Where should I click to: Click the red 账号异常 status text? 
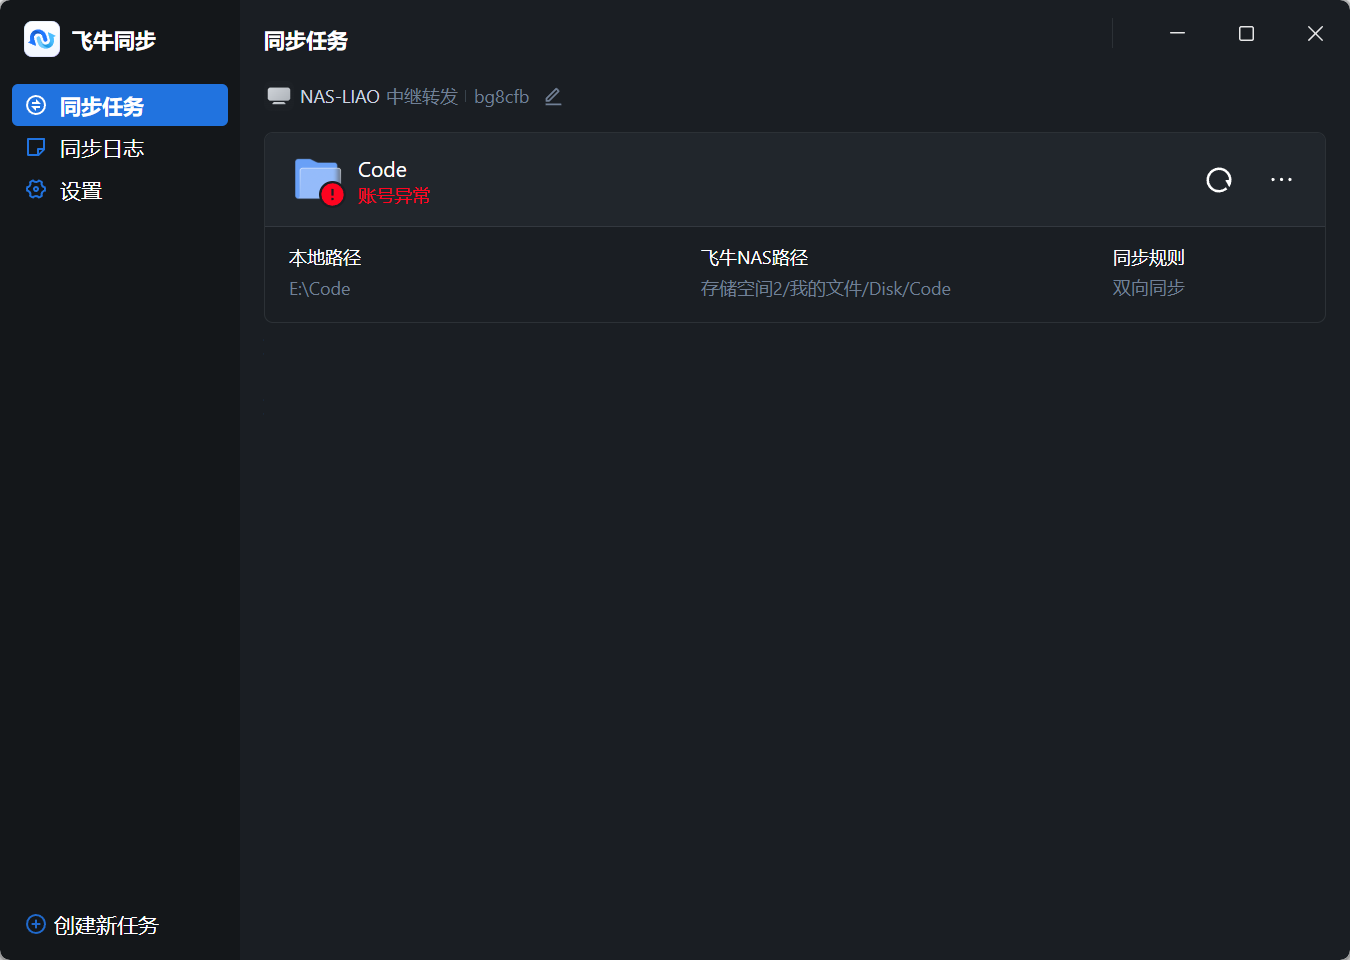pos(394,196)
